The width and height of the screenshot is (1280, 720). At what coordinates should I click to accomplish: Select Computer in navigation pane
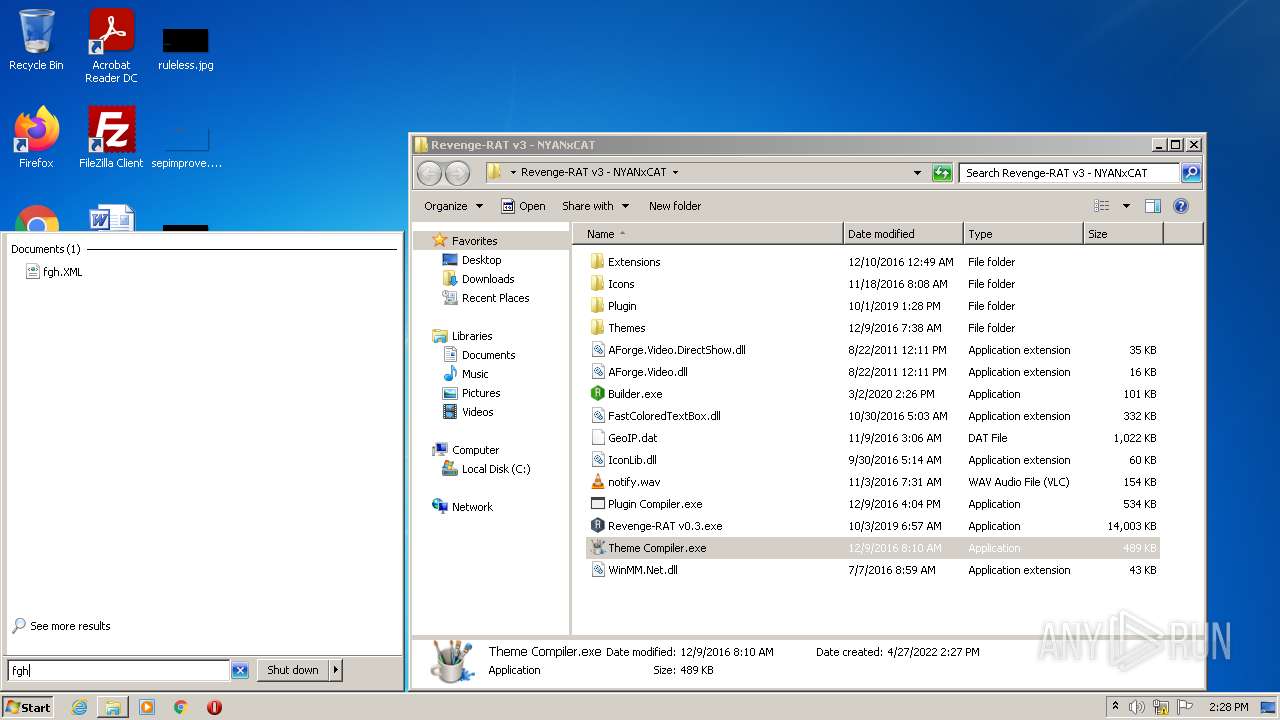tap(465, 450)
